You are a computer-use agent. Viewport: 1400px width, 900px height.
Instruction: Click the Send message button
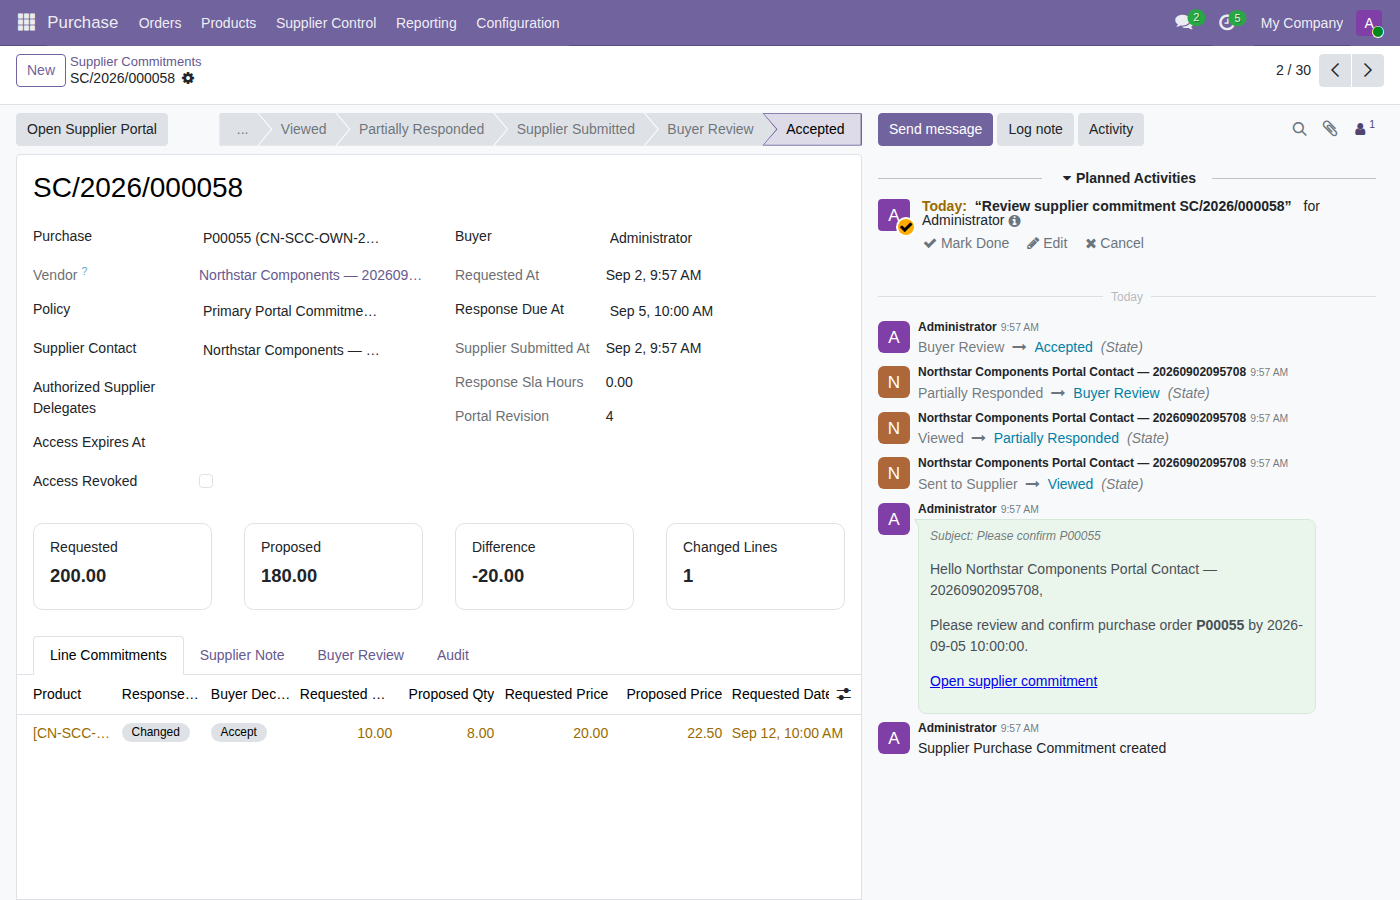click(x=935, y=129)
